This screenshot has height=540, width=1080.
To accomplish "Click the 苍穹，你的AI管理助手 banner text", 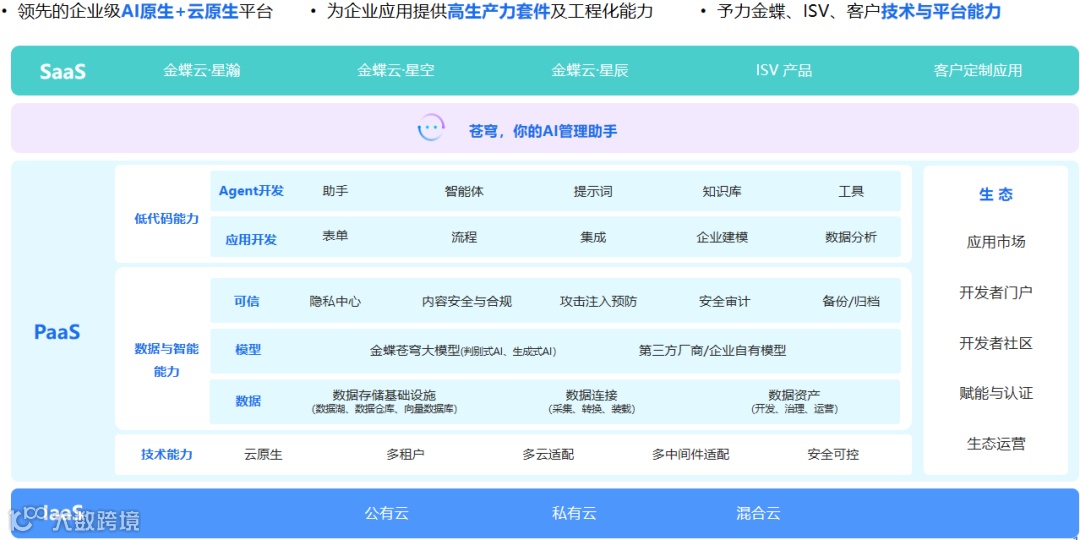I will (x=543, y=131).
